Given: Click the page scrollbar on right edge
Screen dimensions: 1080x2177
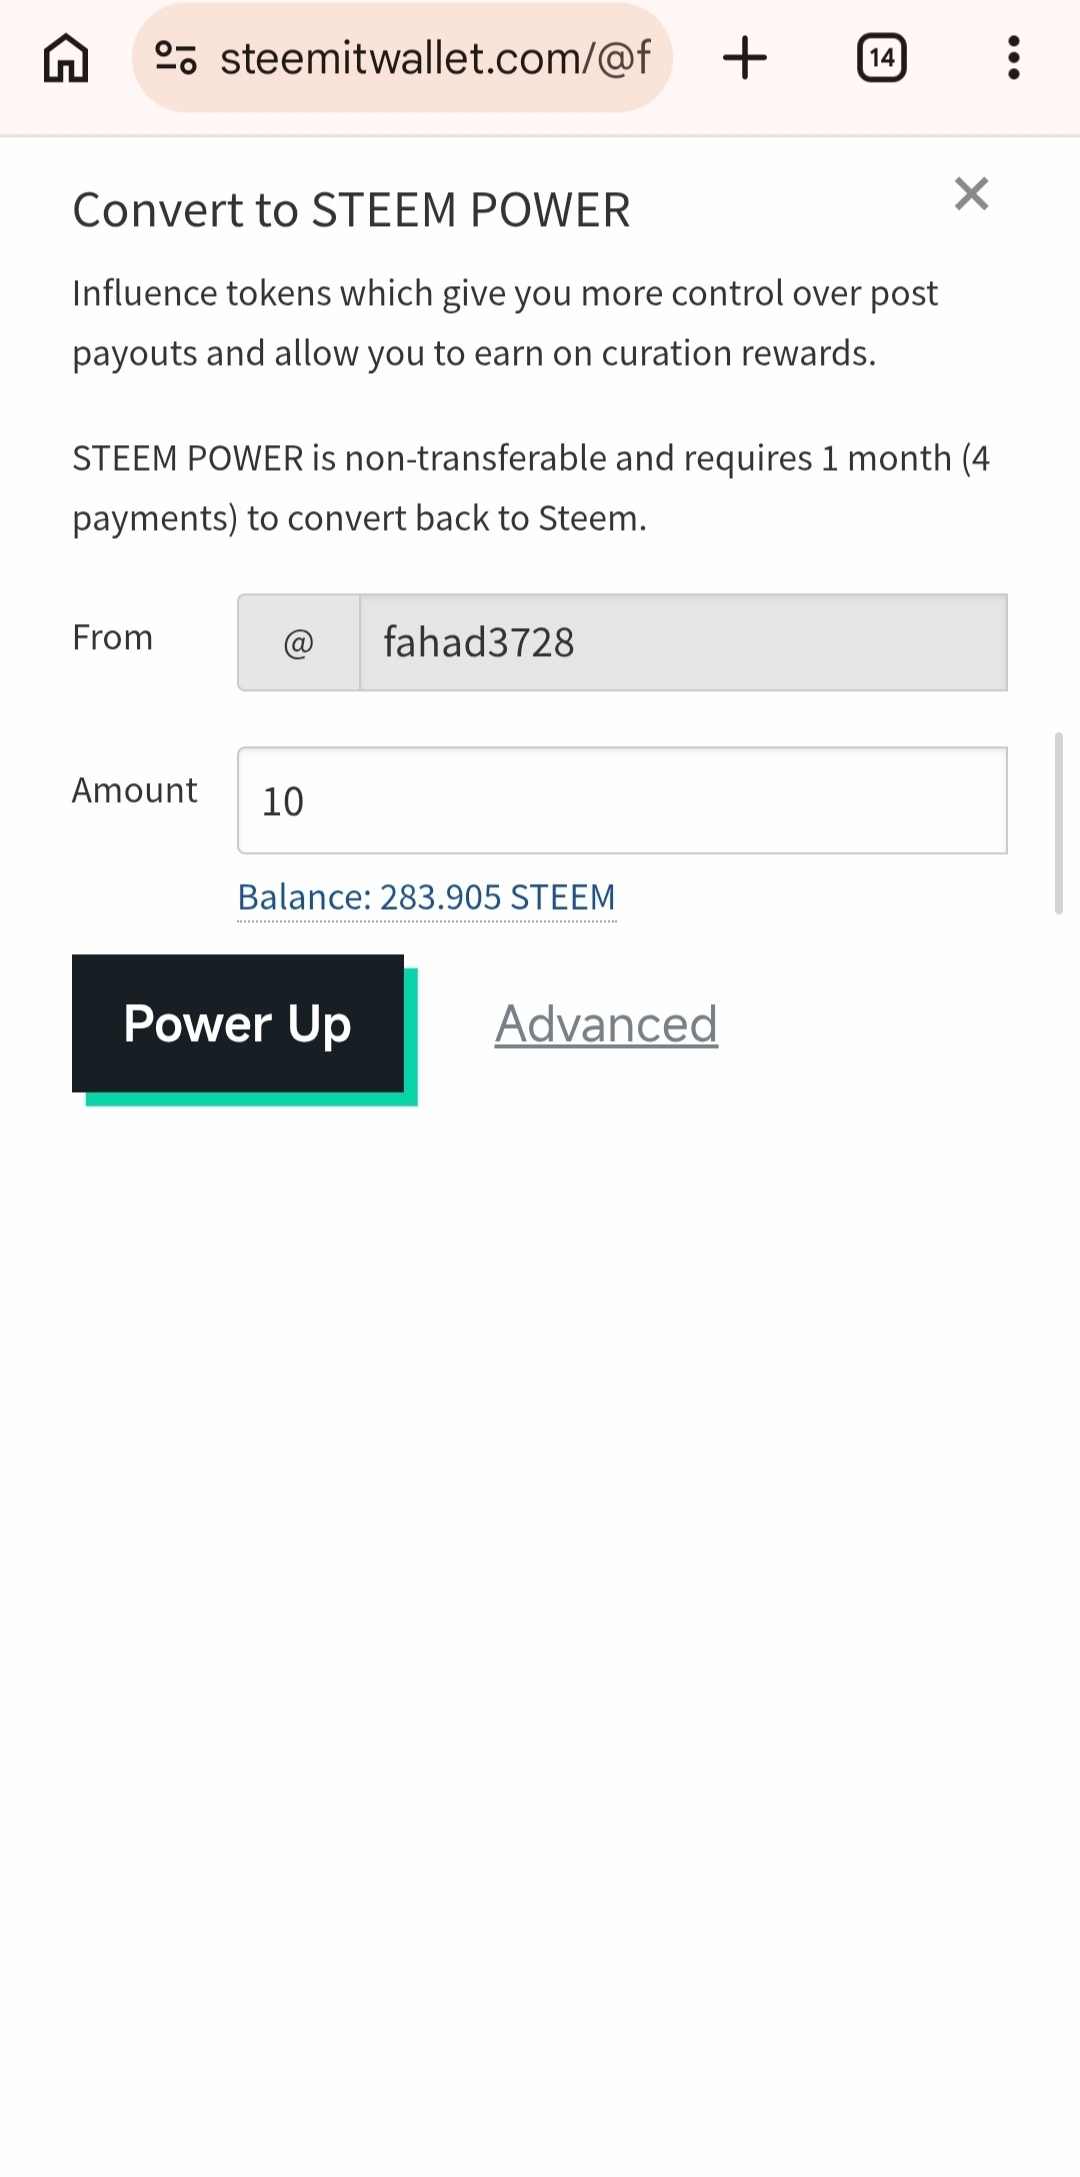Looking at the screenshot, I should pos(1058,823).
